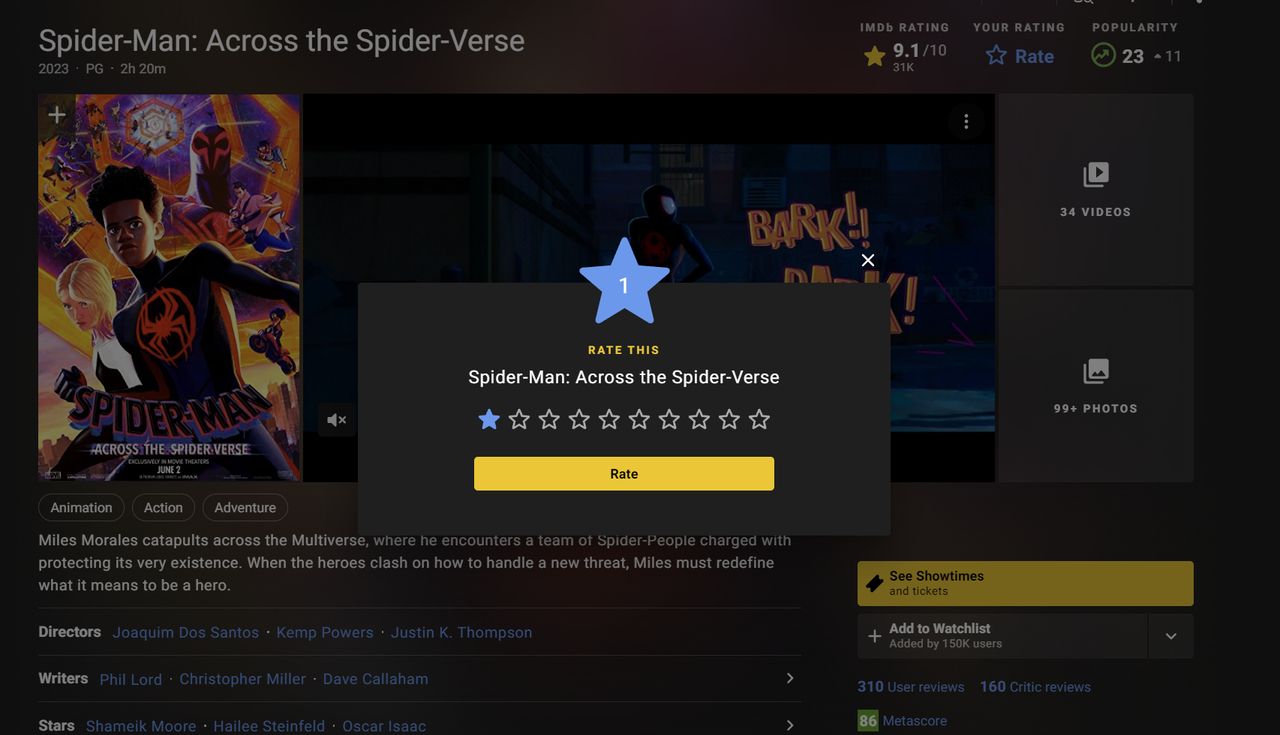Click the Your Rating star Rate link
1280x735 pixels.
1020,56
